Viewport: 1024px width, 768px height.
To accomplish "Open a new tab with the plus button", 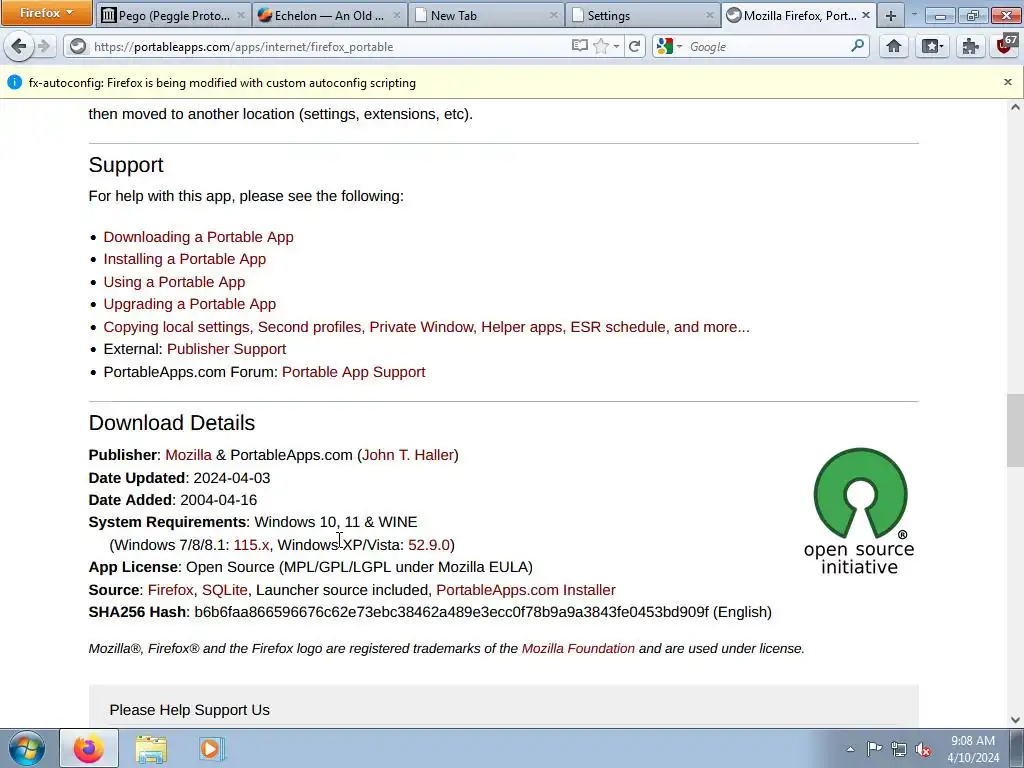I will 890,16.
